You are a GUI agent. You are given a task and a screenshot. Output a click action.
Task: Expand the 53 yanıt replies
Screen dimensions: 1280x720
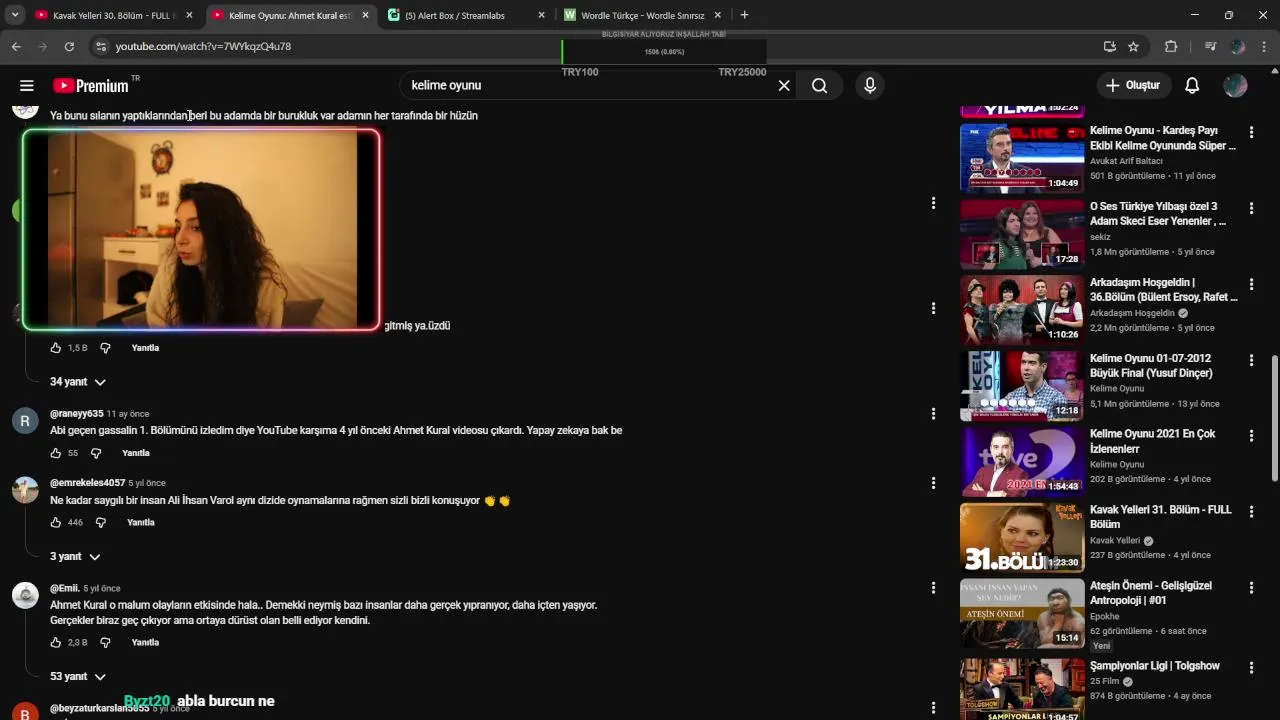point(78,676)
